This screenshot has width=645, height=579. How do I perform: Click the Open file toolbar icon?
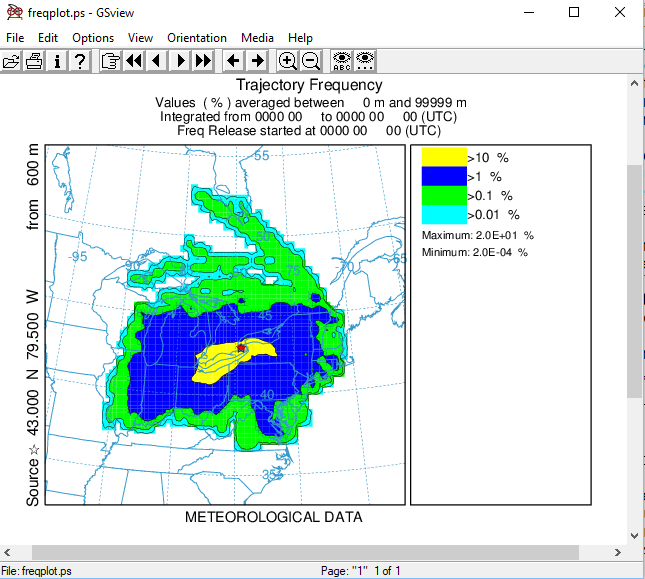[x=12, y=61]
